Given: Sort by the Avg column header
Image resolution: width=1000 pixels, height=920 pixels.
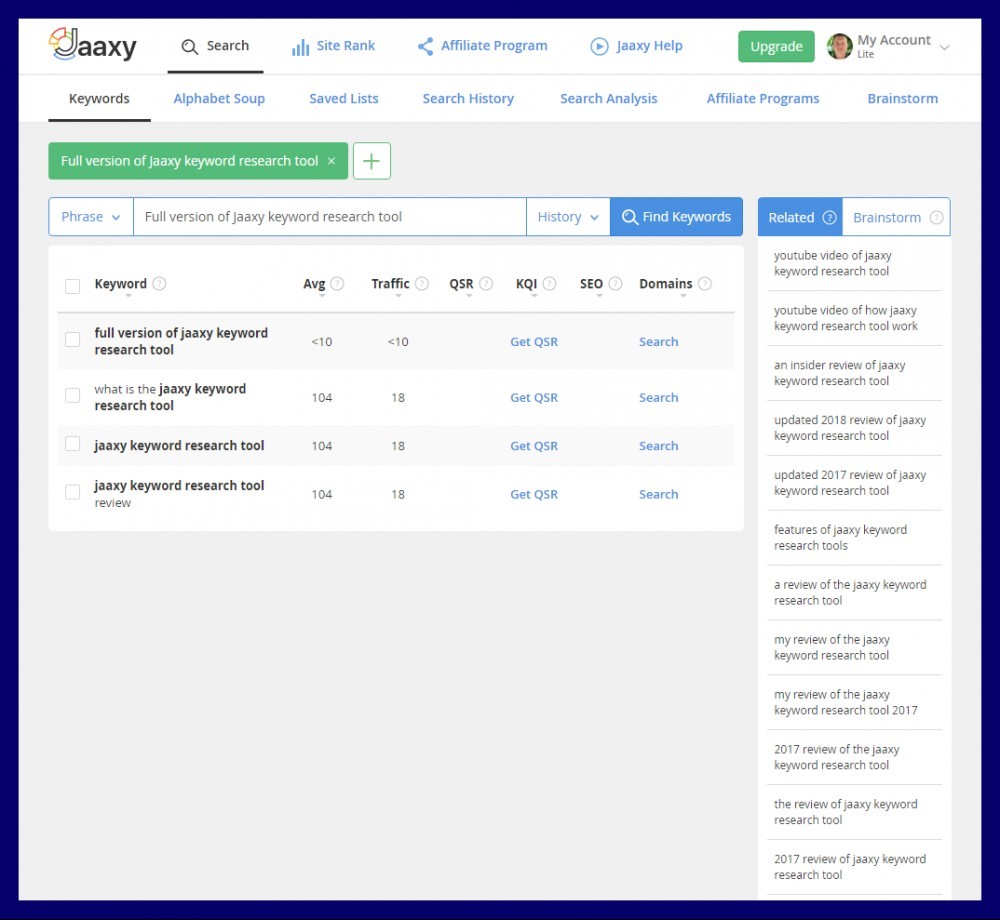Looking at the screenshot, I should tap(314, 284).
